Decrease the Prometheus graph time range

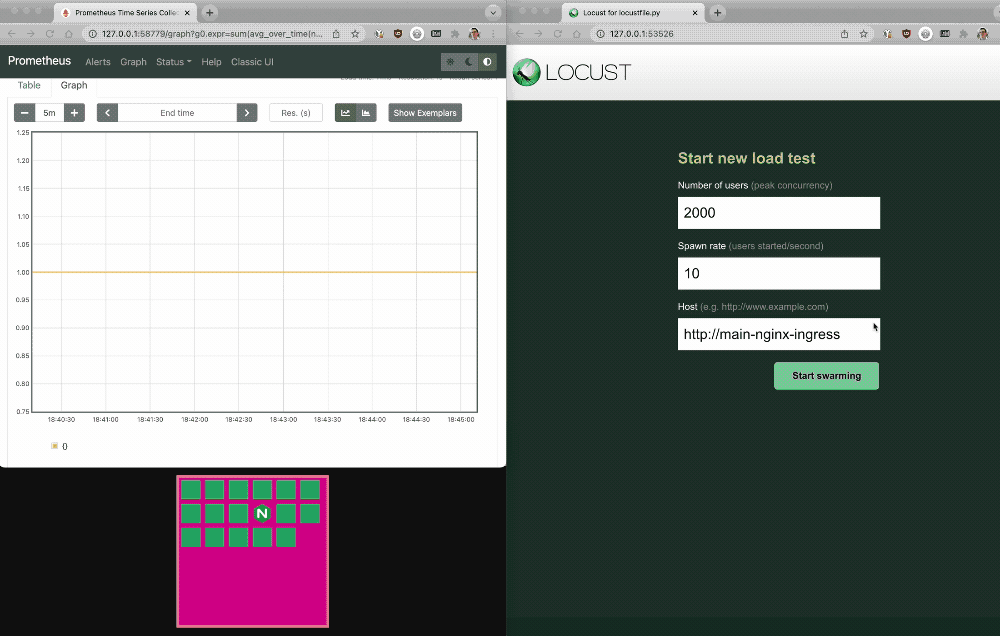pos(24,113)
